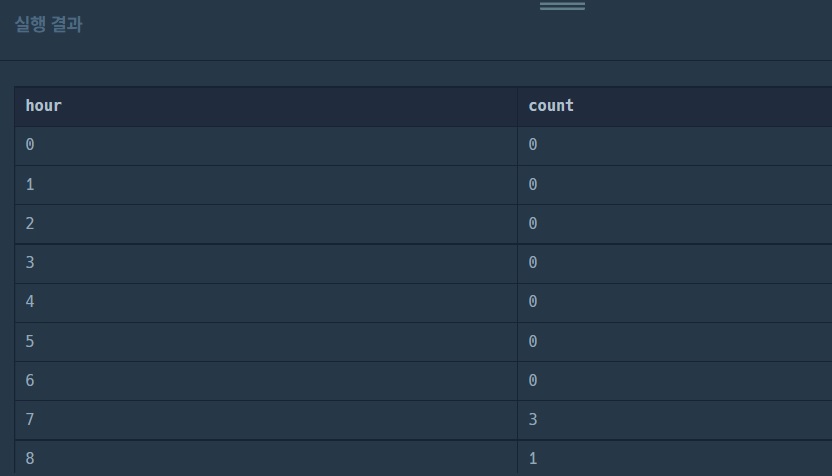Select hour cell with value 3
Viewport: 832px width, 476px height.
[266, 263]
